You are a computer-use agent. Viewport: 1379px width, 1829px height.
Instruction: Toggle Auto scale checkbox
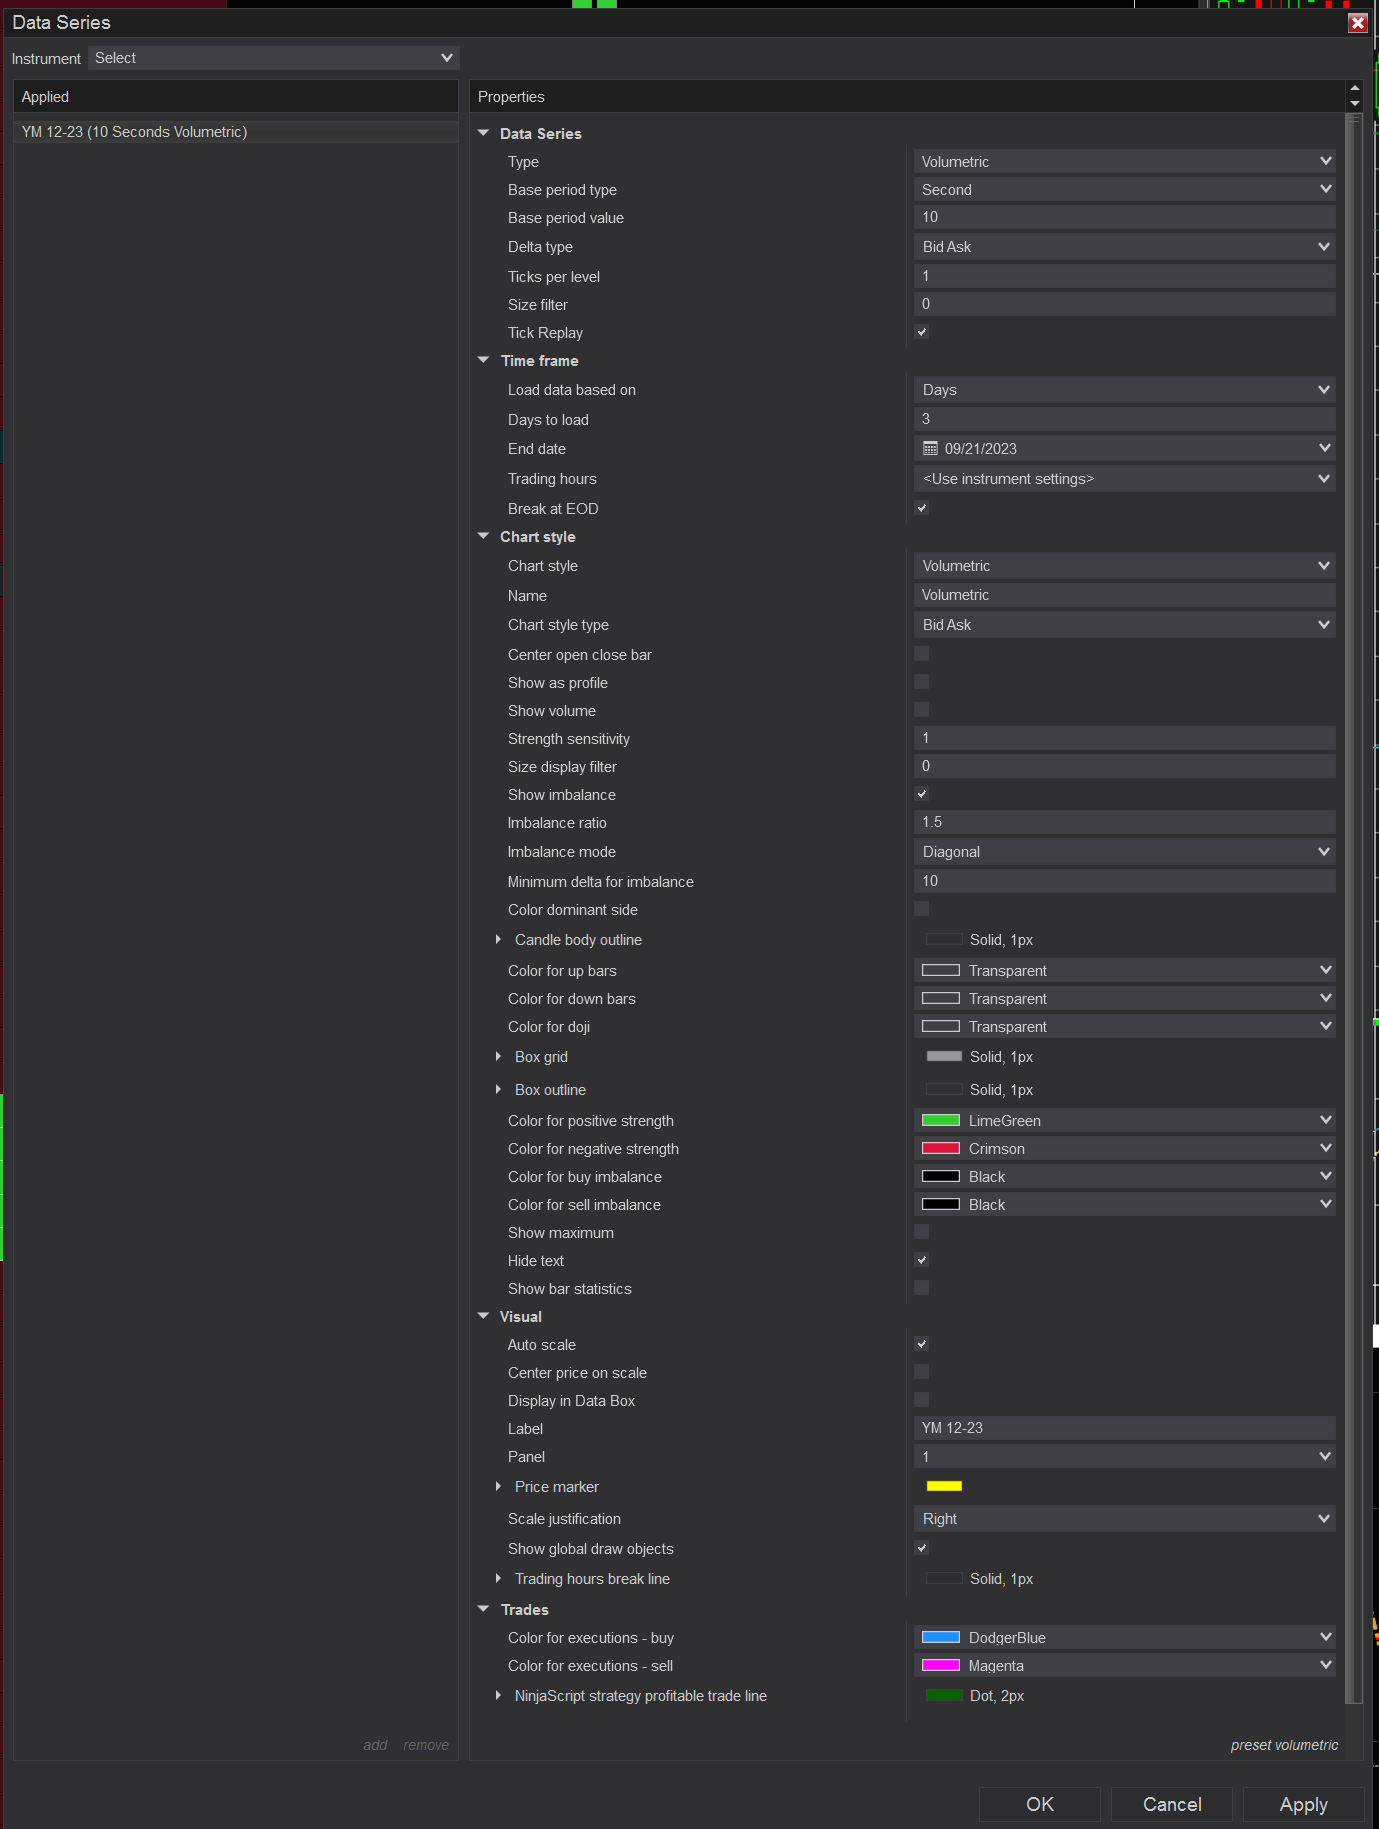(x=922, y=1344)
